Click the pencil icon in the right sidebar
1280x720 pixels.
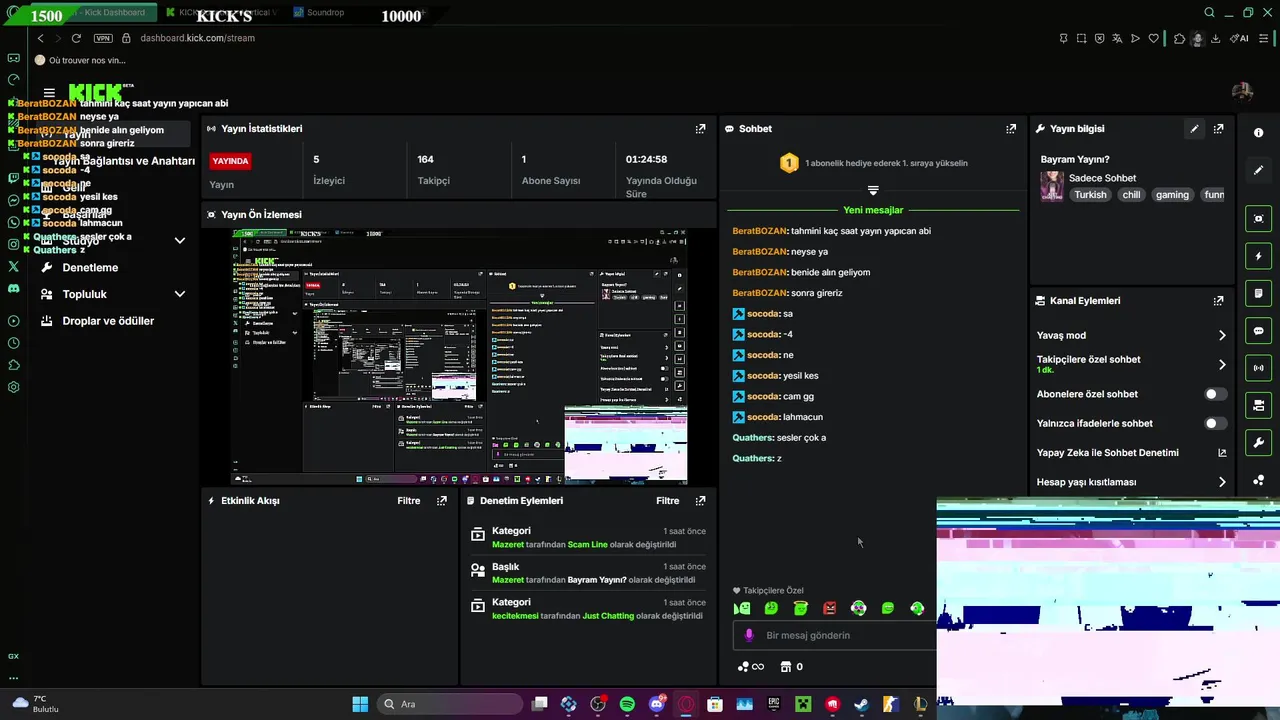[x=1258, y=170]
